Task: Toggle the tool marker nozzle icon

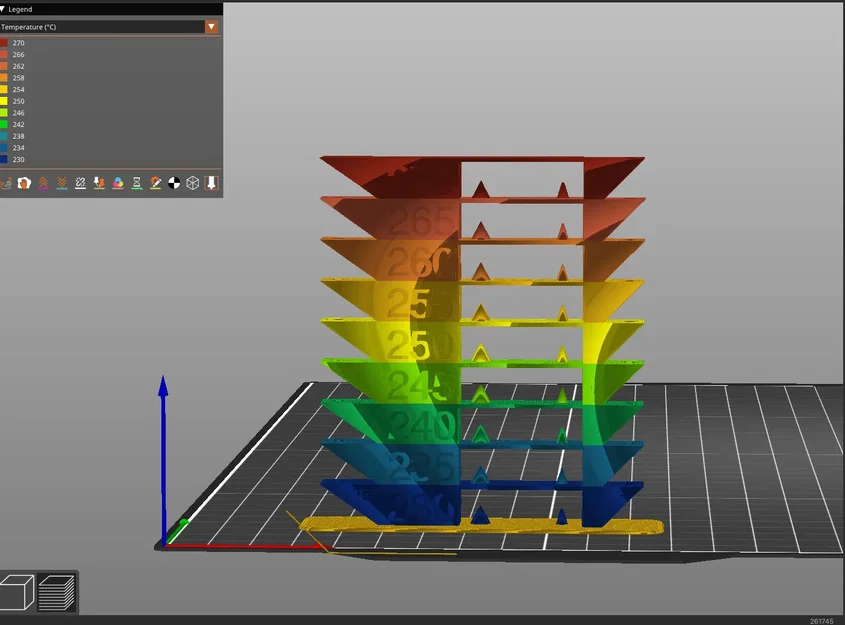Action: point(211,183)
